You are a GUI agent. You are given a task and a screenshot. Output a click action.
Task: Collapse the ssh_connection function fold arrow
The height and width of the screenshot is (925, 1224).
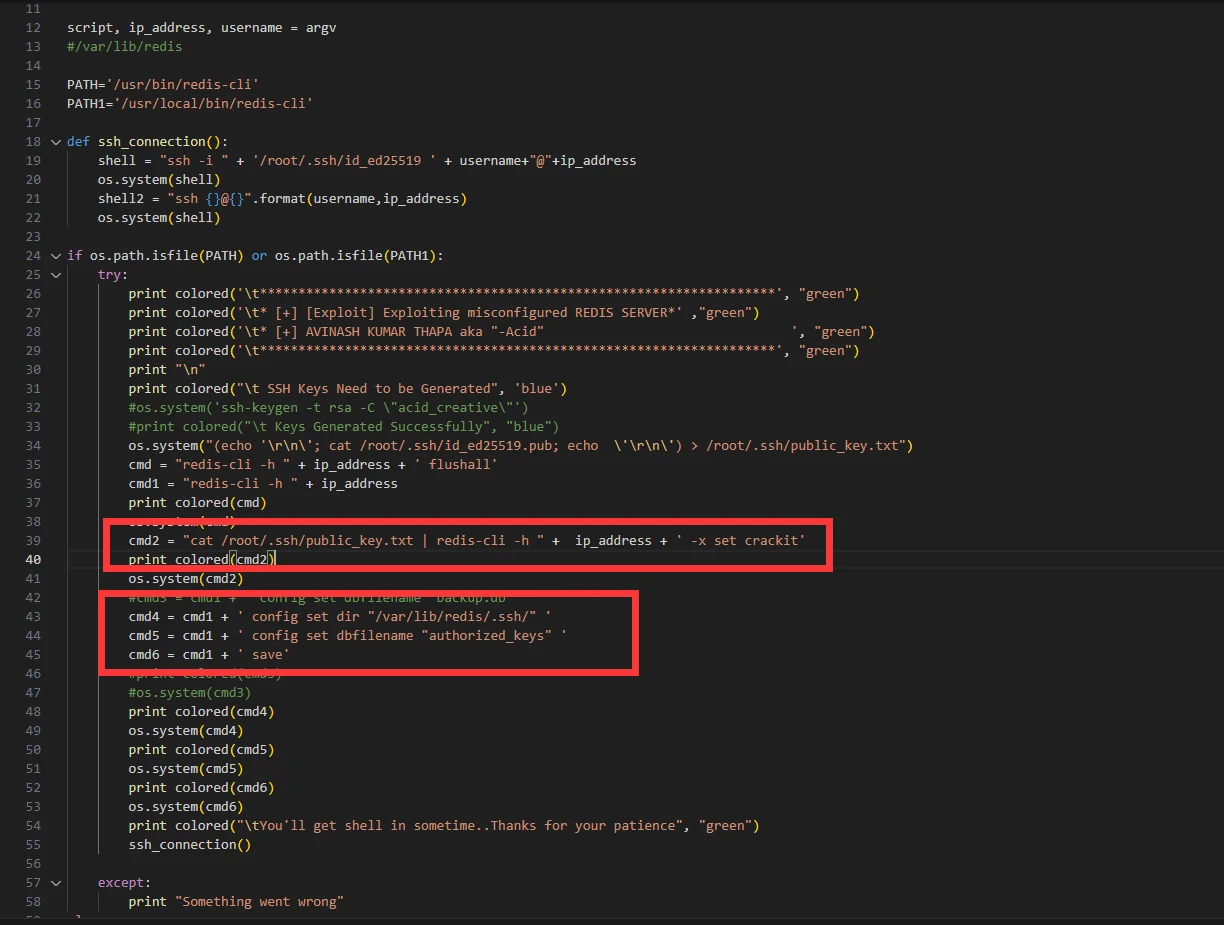tap(56, 141)
